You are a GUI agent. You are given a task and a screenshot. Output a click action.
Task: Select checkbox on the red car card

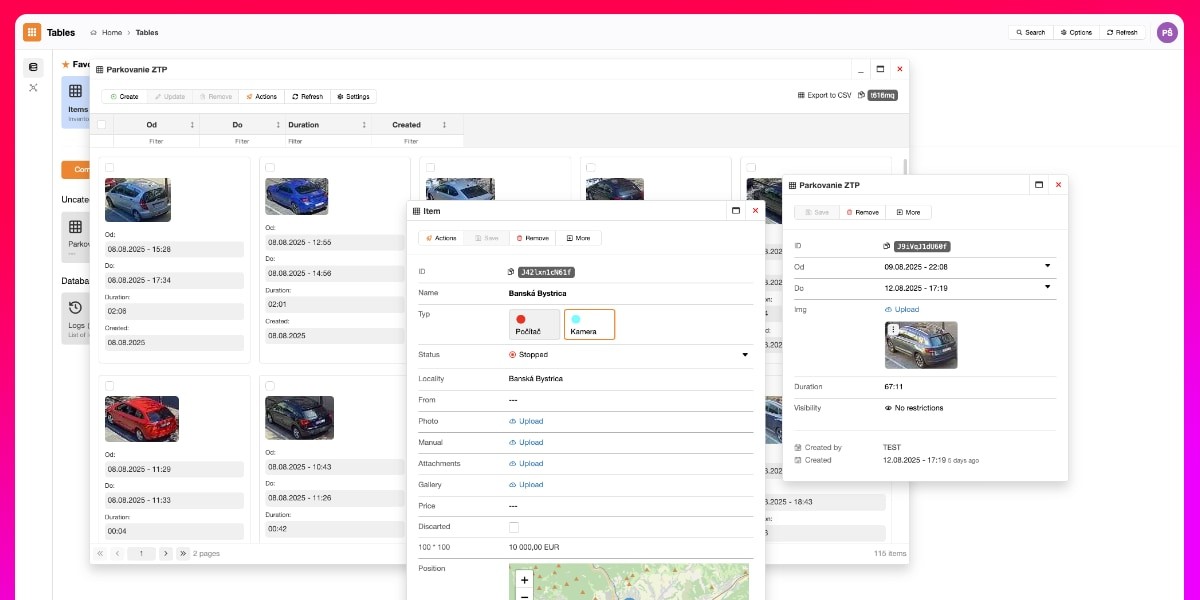click(110, 385)
